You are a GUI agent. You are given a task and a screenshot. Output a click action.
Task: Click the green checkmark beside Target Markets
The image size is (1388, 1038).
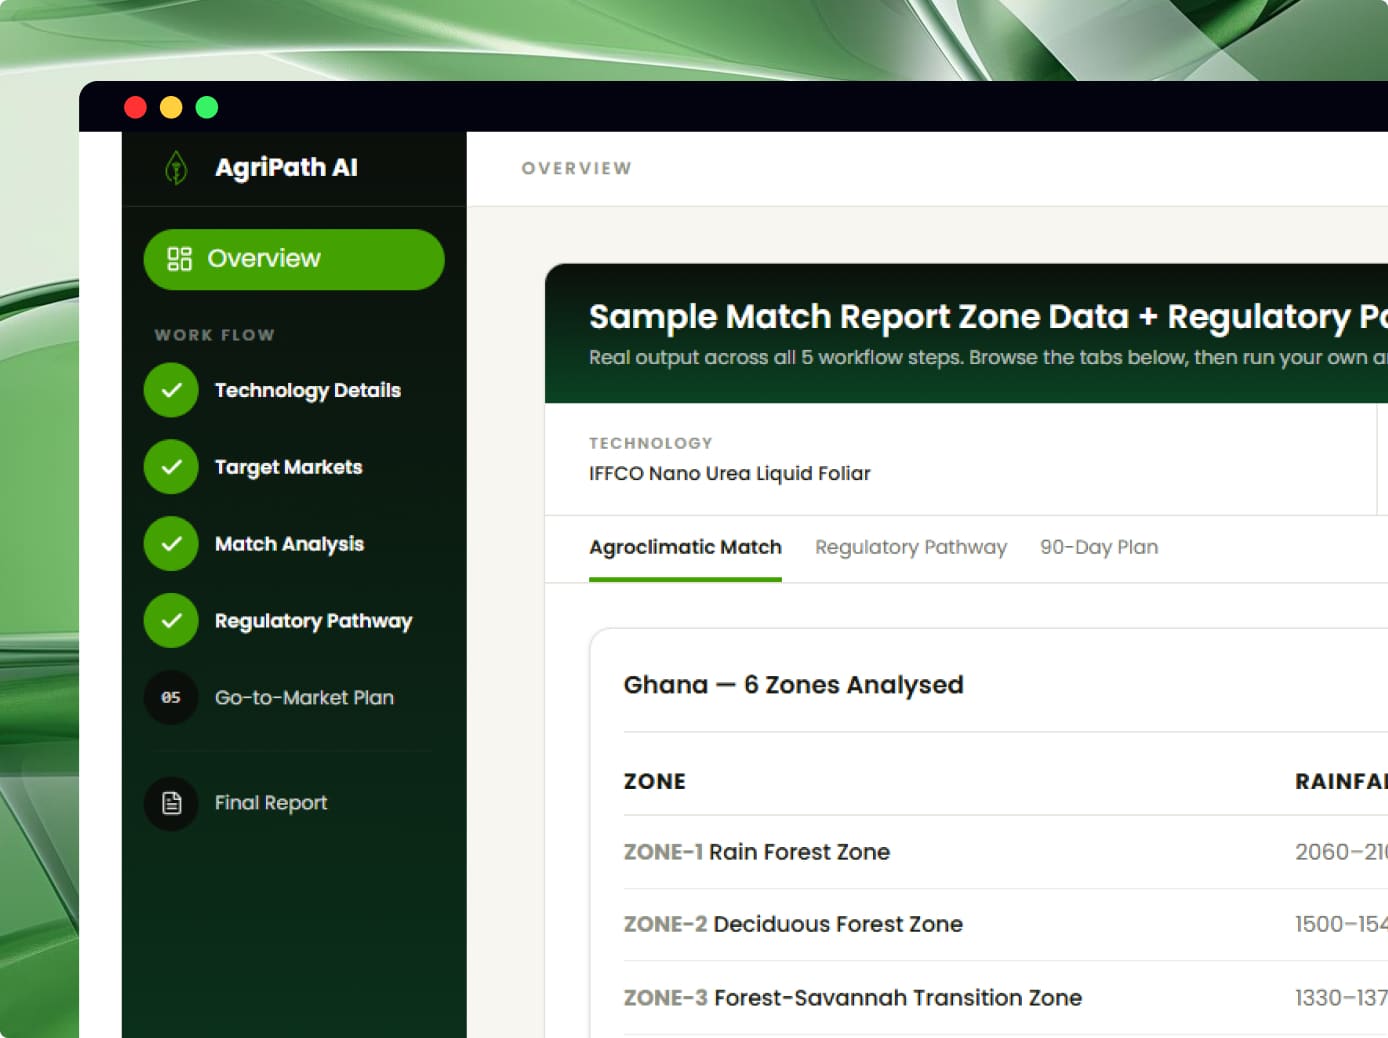(x=171, y=467)
